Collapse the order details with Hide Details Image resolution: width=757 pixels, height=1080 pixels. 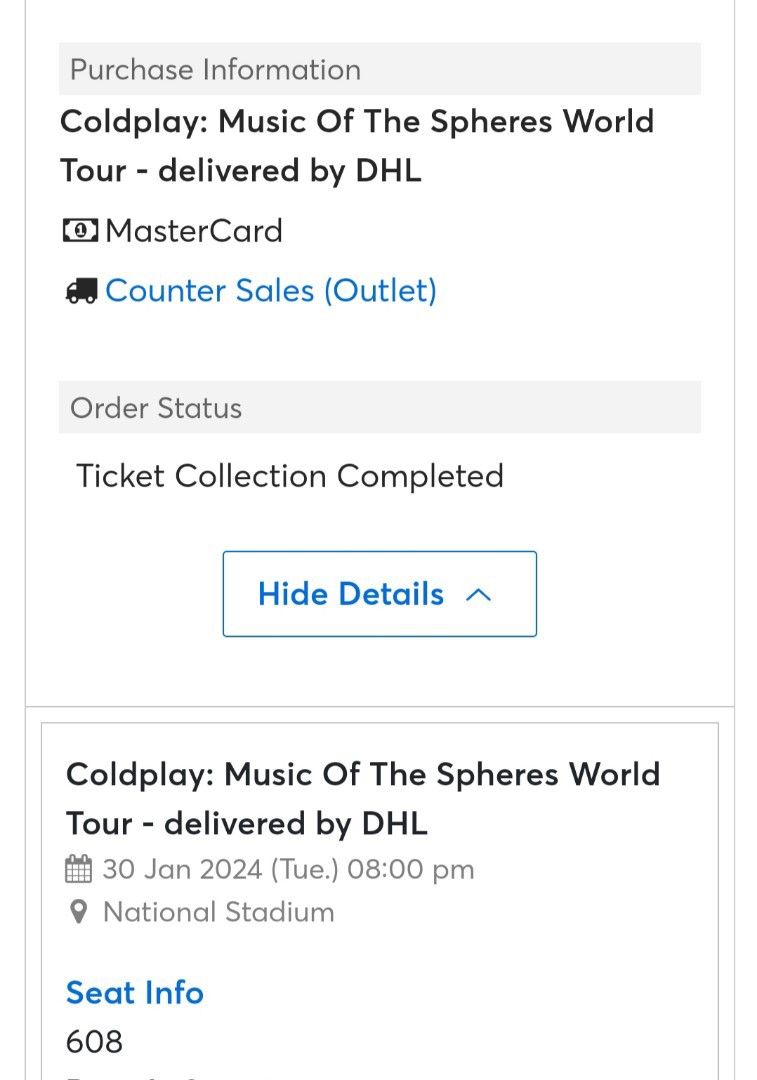(378, 594)
